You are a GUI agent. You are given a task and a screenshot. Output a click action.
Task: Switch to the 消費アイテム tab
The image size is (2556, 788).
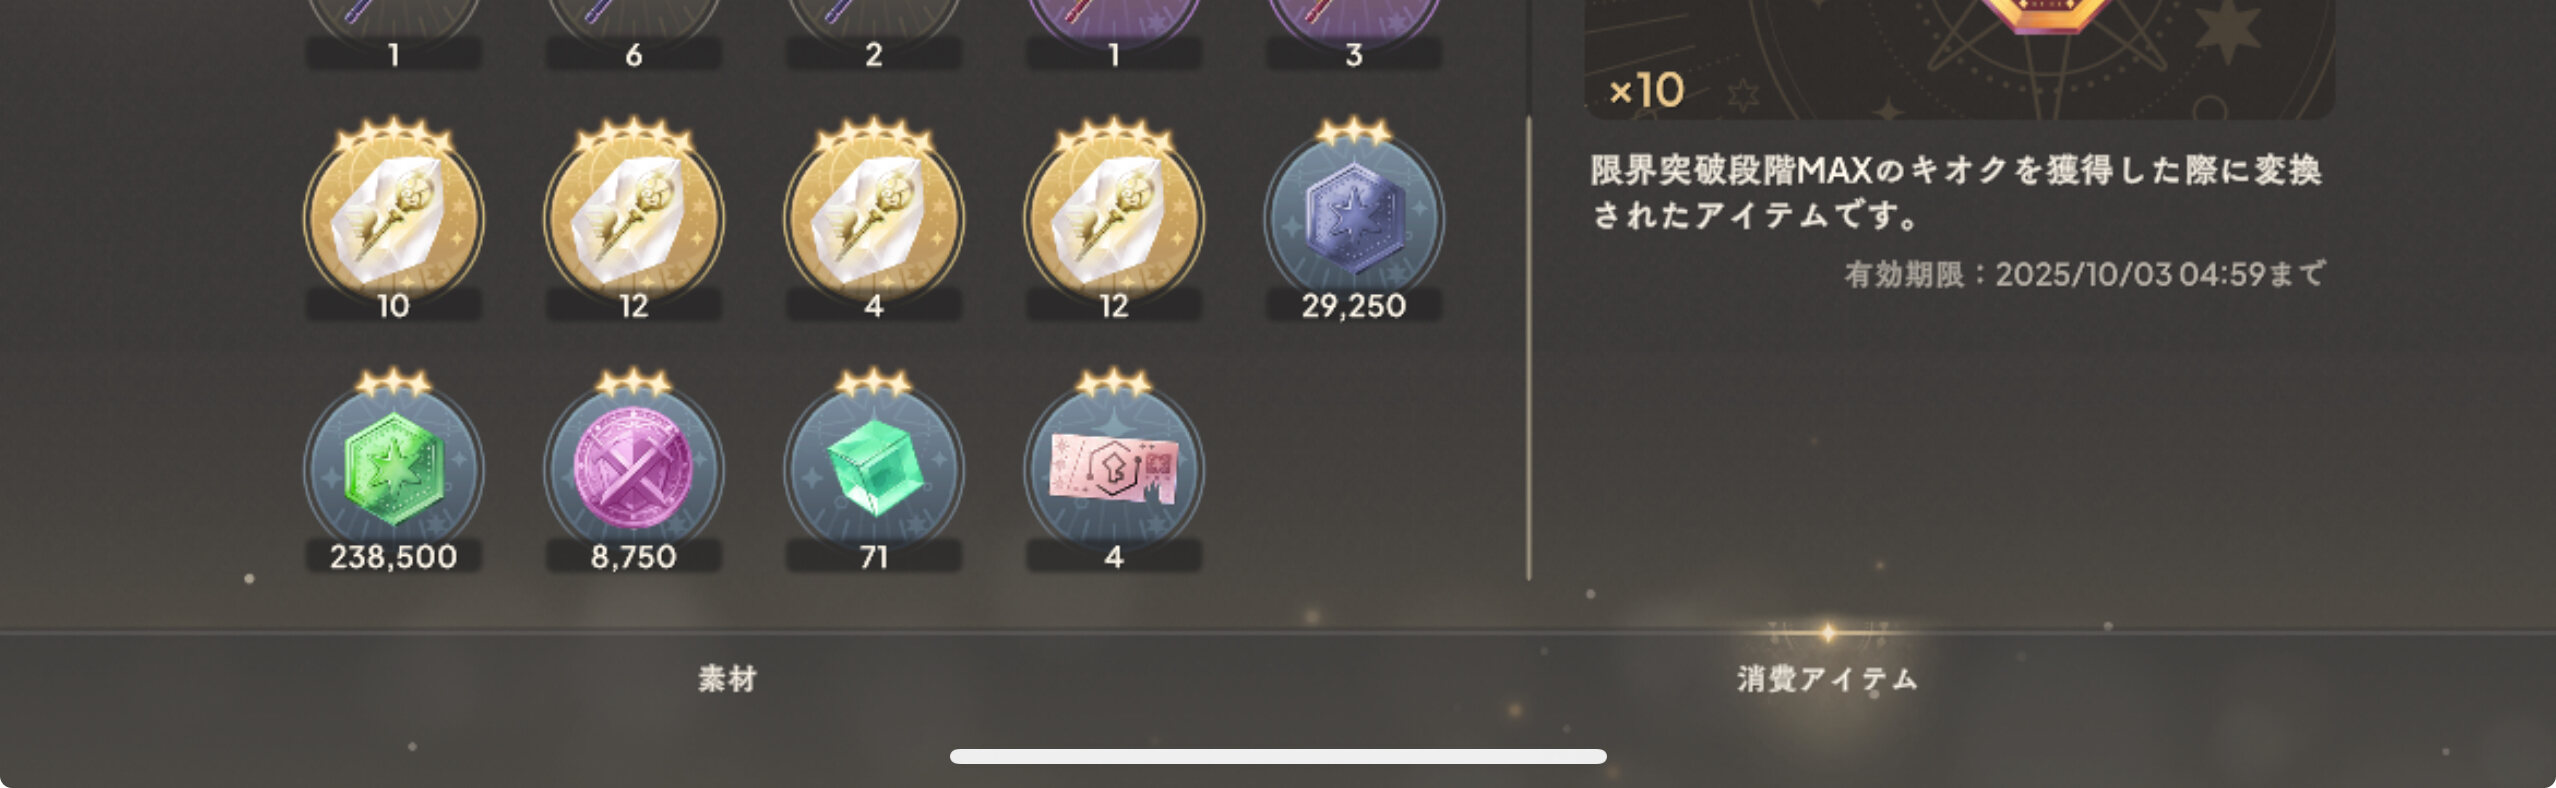pos(1827,679)
